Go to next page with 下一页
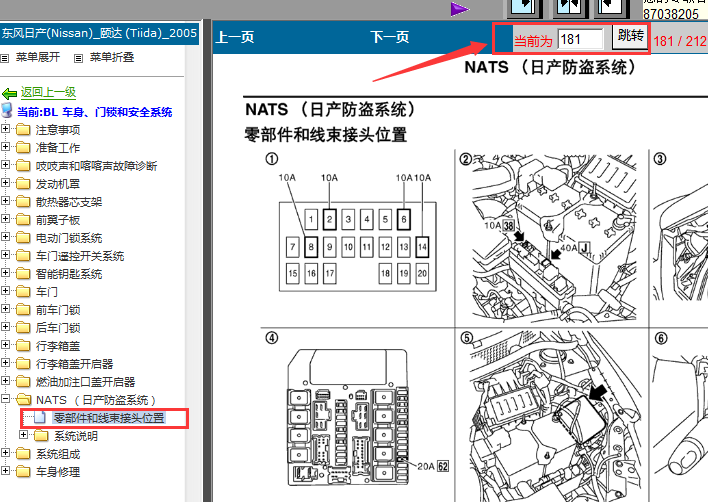The height and width of the screenshot is (502, 708). tap(390, 37)
